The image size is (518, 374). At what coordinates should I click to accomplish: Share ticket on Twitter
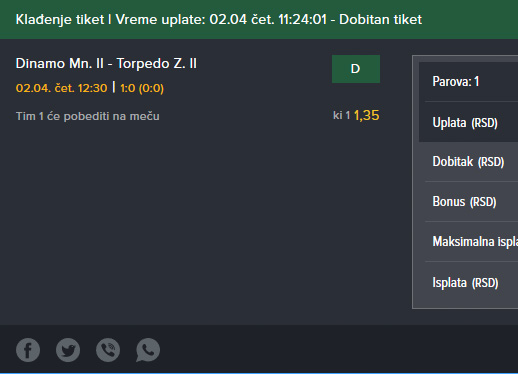[68, 350]
